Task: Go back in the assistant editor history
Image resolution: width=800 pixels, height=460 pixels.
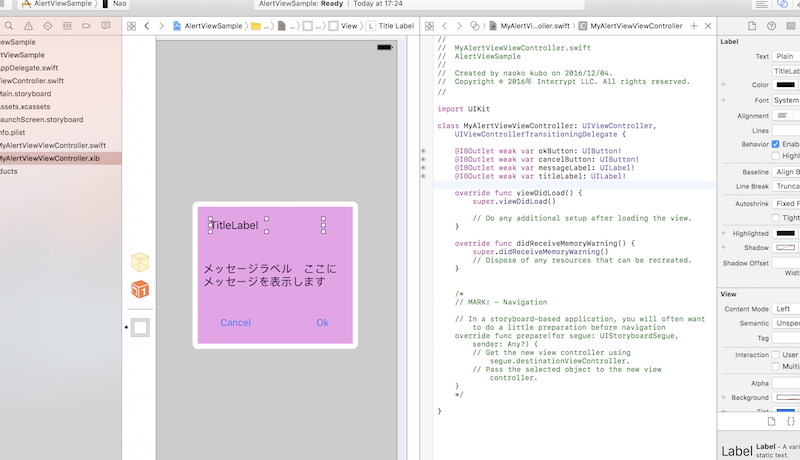Action: [x=445, y=25]
